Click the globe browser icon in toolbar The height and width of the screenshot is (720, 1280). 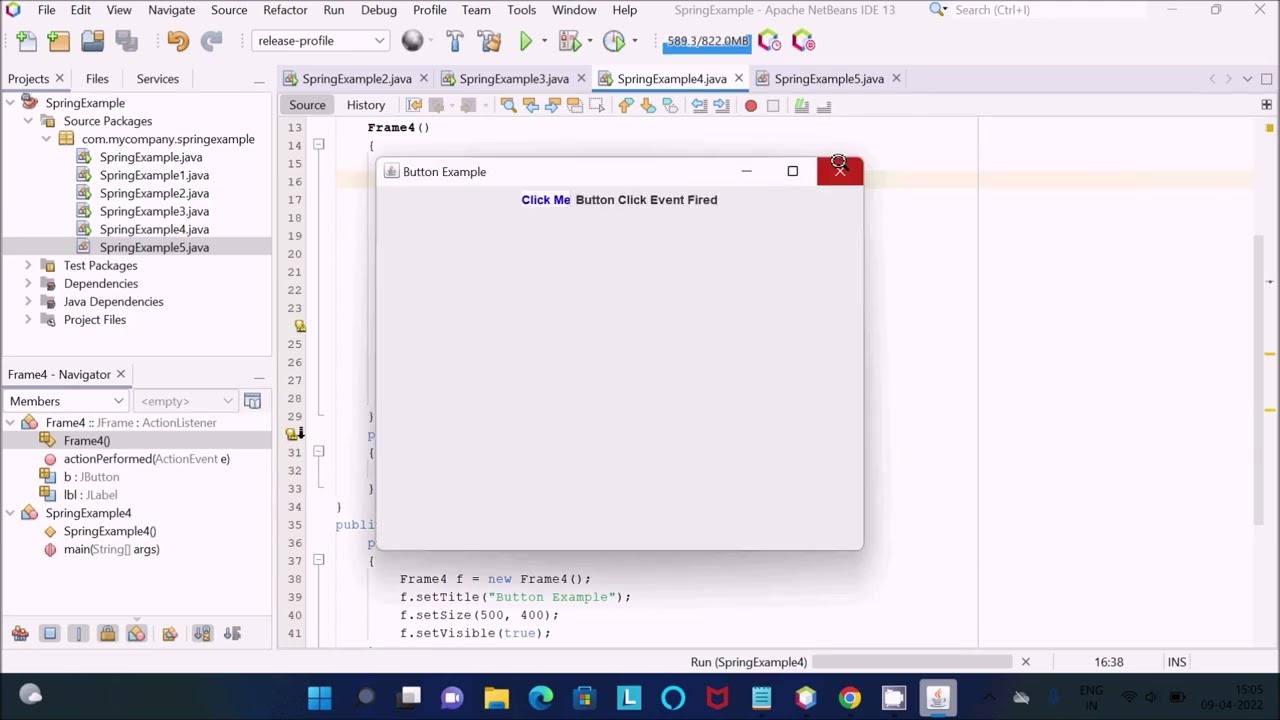413,41
